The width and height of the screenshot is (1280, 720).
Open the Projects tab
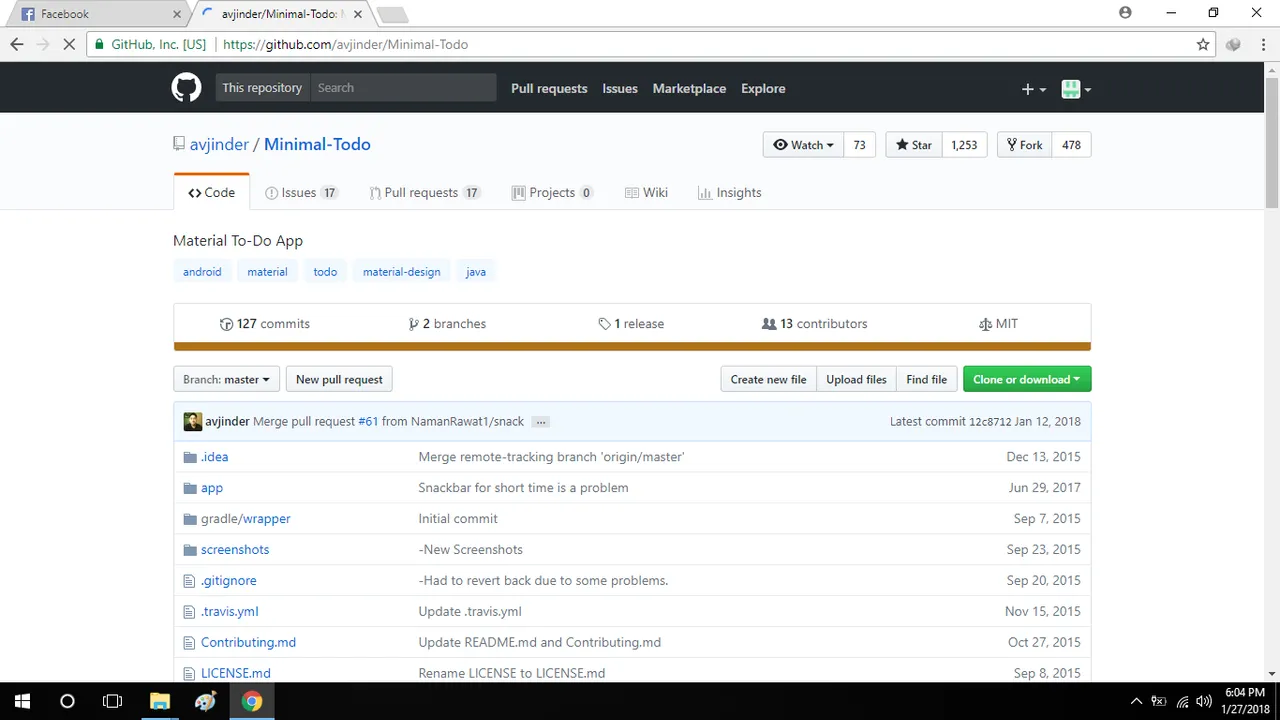(x=552, y=193)
